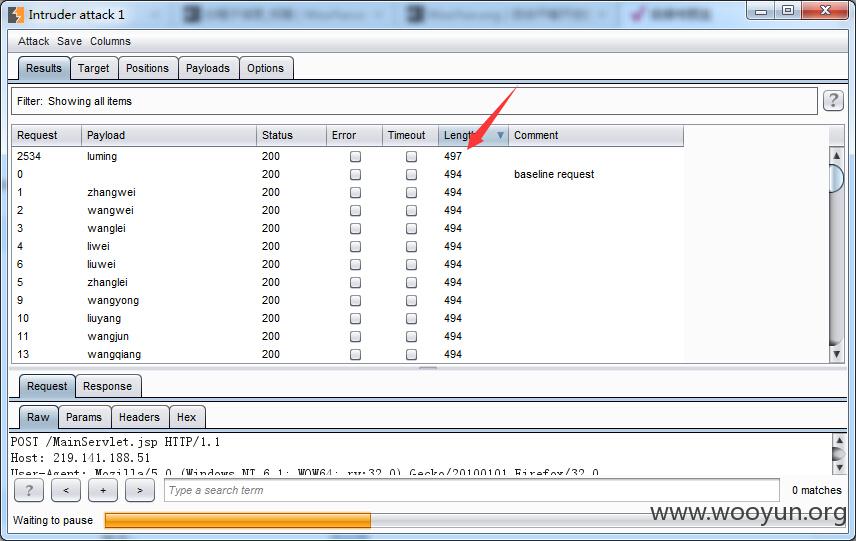Viewport: 856px width, 541px height.
Task: Switch to the Payloads tab
Action: click(x=207, y=68)
